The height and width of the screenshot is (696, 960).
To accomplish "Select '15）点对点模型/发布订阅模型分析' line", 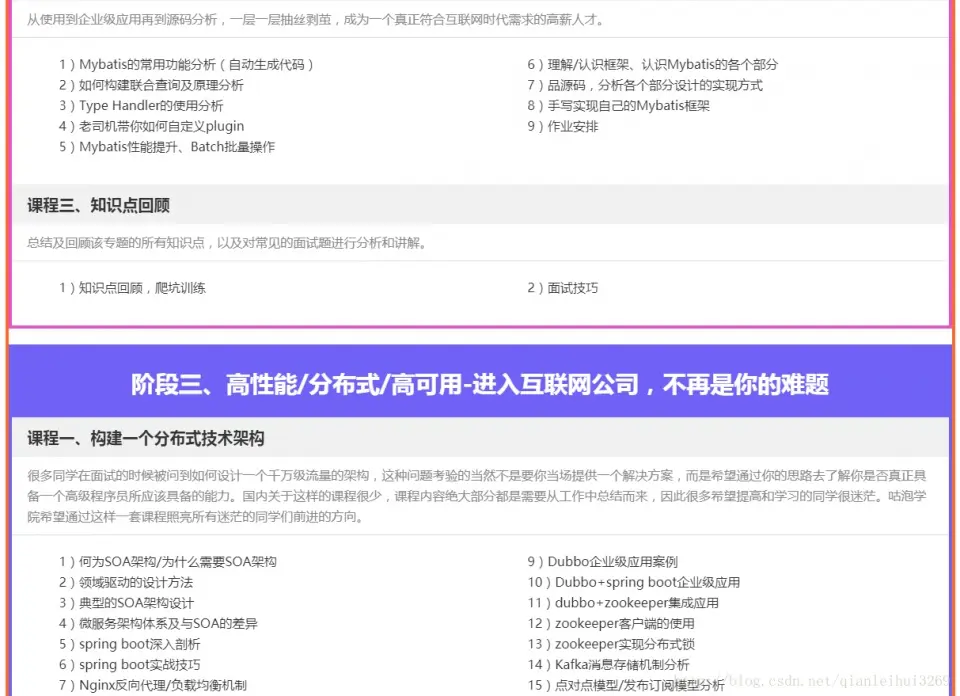I will [x=626, y=685].
